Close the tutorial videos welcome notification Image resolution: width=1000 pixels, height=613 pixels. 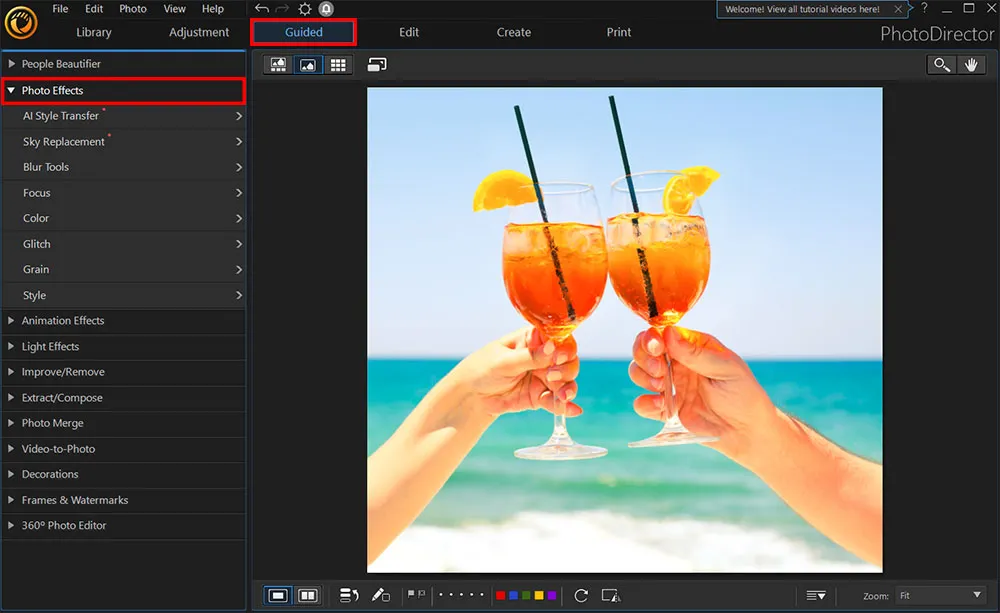click(x=898, y=9)
